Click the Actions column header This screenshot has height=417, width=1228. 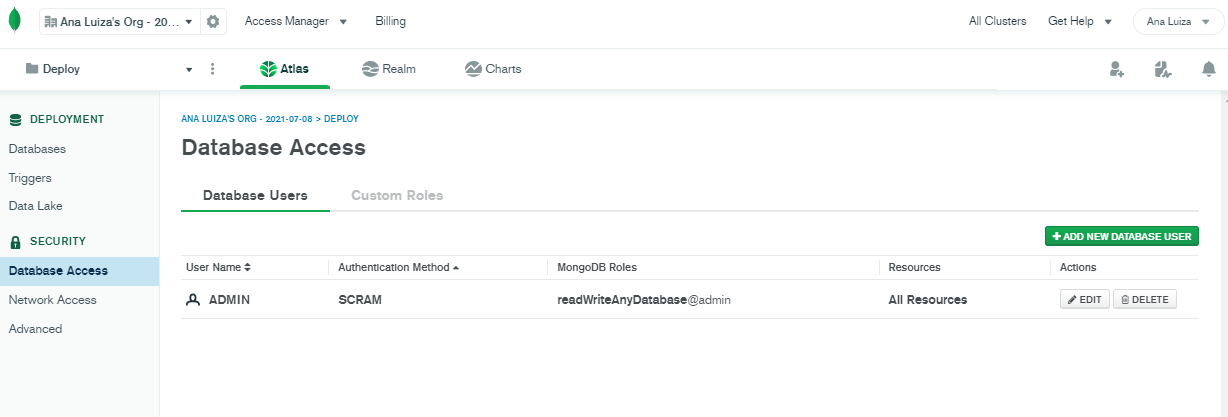pyautogui.click(x=1078, y=267)
